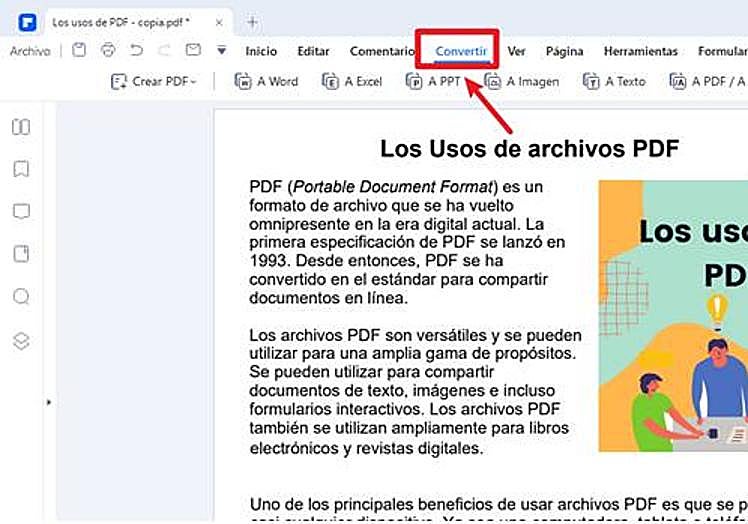Click the email envelope icon

point(193,51)
